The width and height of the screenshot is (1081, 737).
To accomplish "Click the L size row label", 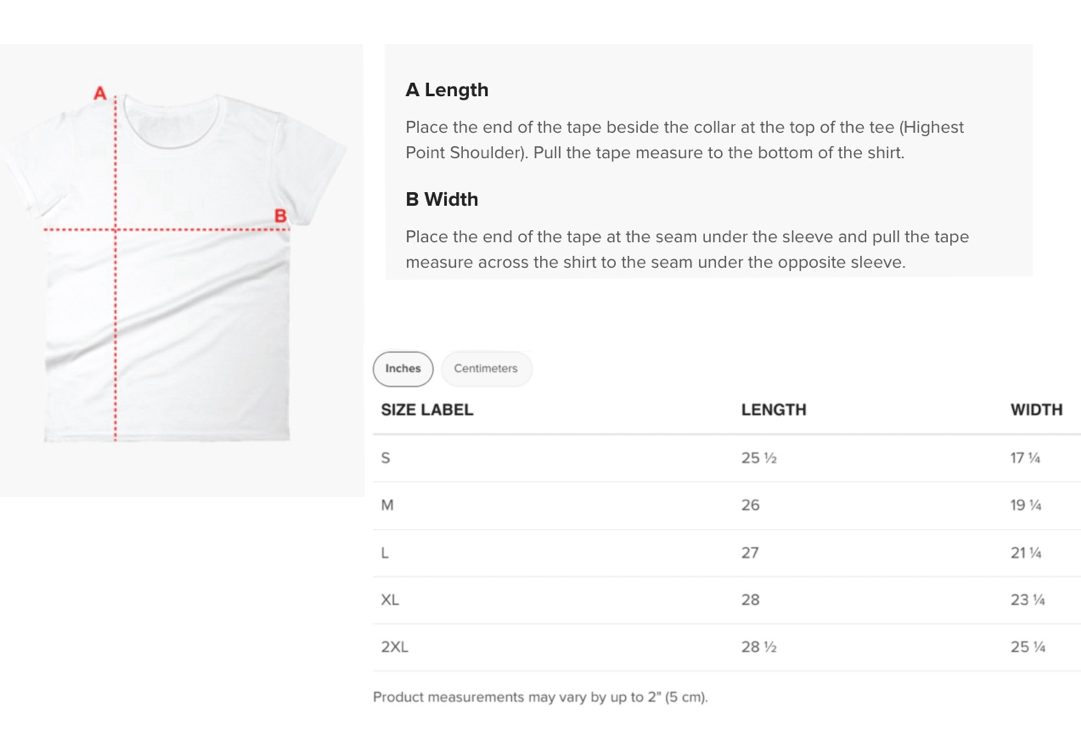I will point(385,553).
